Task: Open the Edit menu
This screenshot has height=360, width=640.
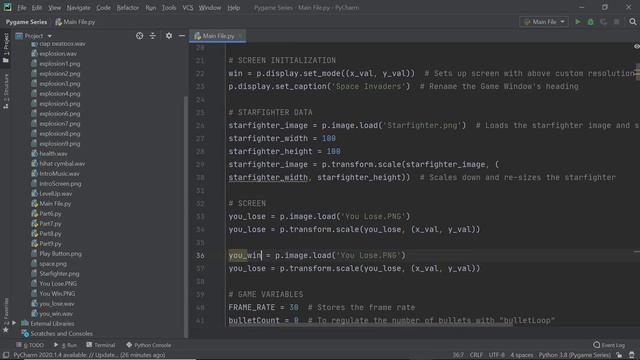Action: [37, 8]
